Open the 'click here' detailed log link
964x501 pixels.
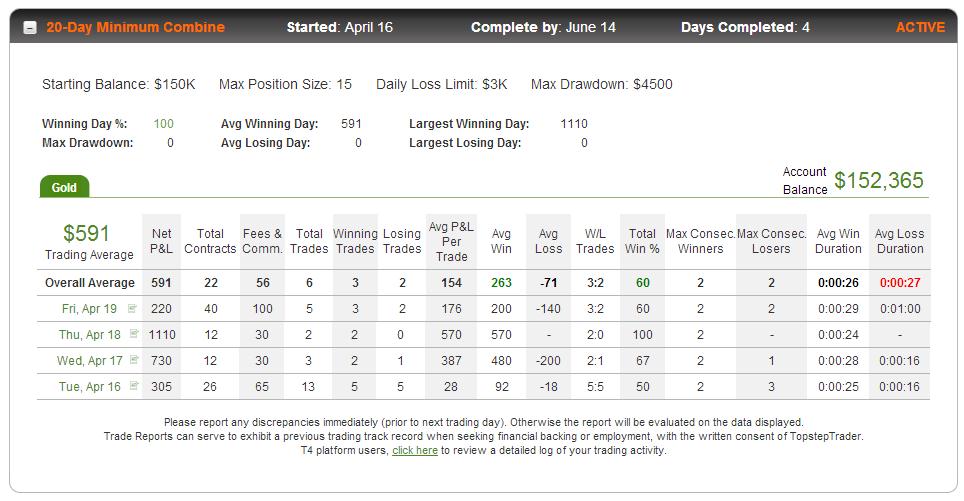point(415,450)
